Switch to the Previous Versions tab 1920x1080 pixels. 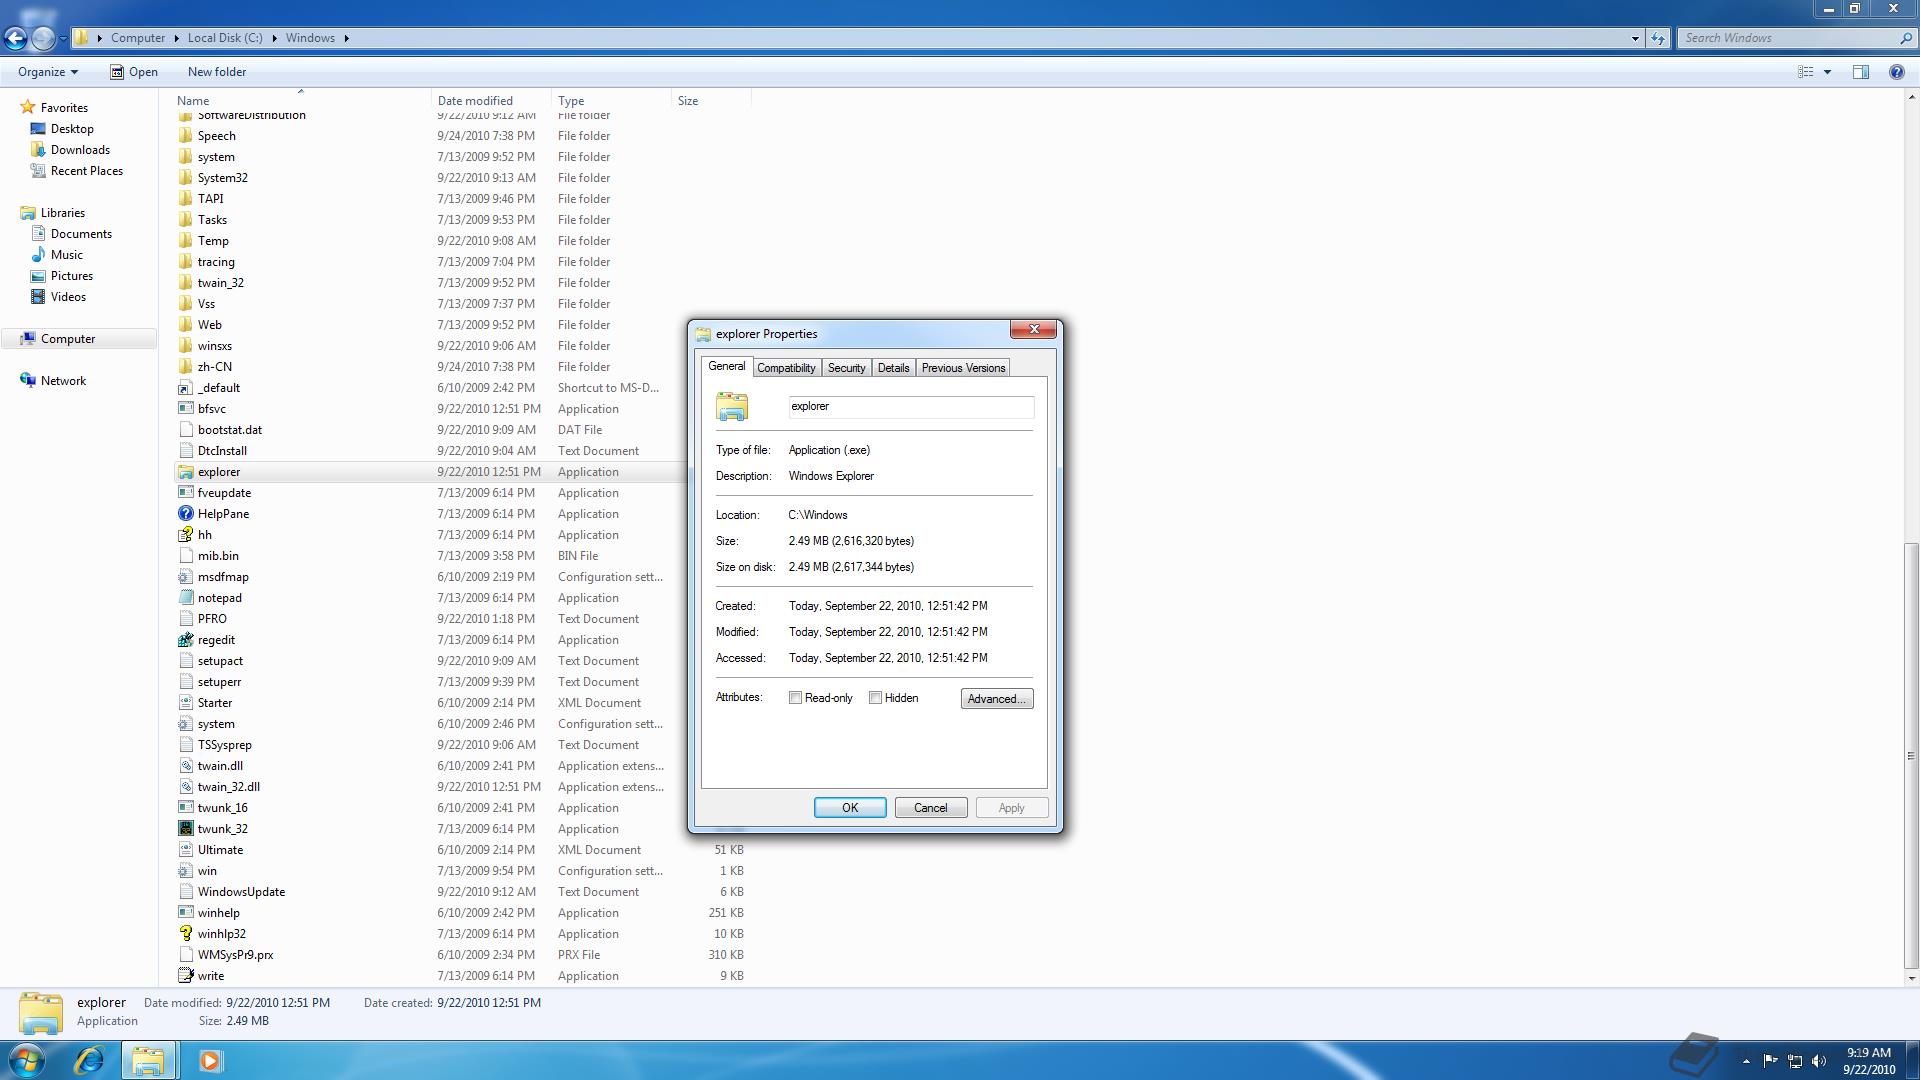pos(963,368)
